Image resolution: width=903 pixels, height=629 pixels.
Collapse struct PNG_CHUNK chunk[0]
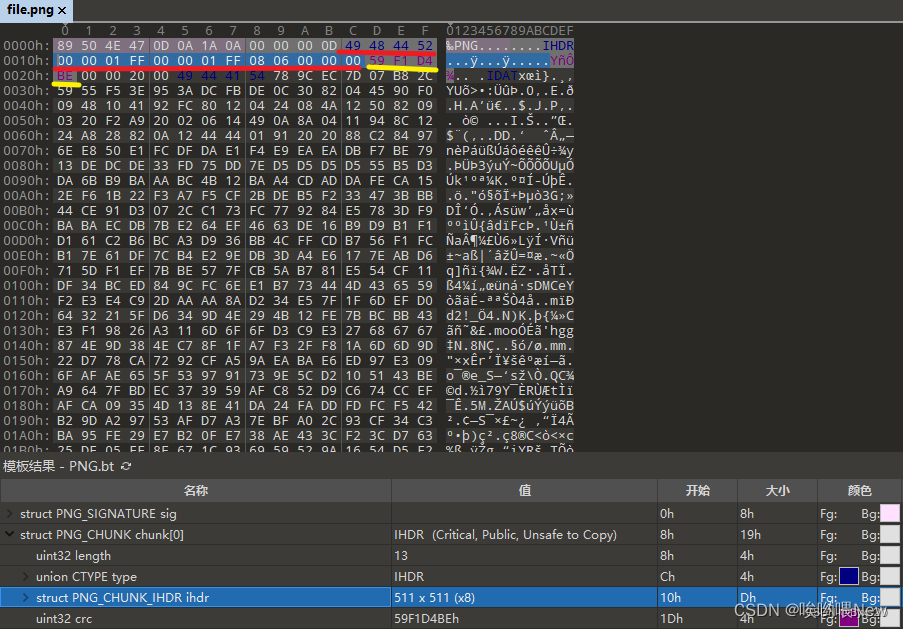[x=8, y=532]
